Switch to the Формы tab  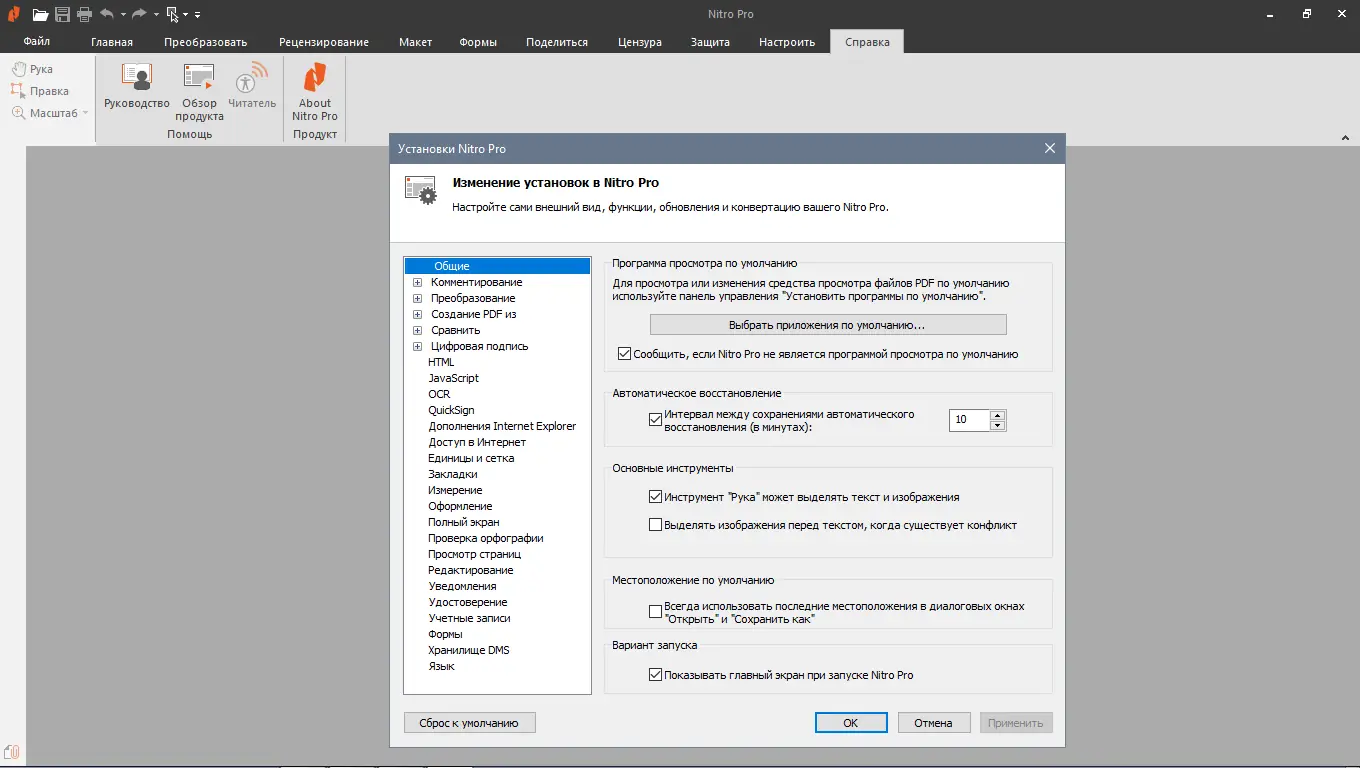coord(478,42)
